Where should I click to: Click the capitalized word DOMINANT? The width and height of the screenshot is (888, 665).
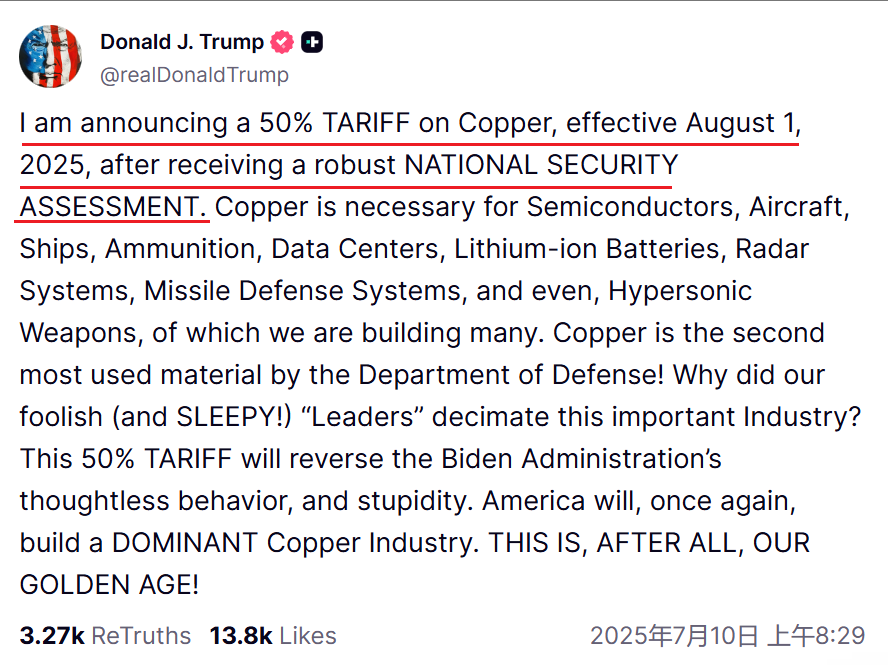point(185,543)
